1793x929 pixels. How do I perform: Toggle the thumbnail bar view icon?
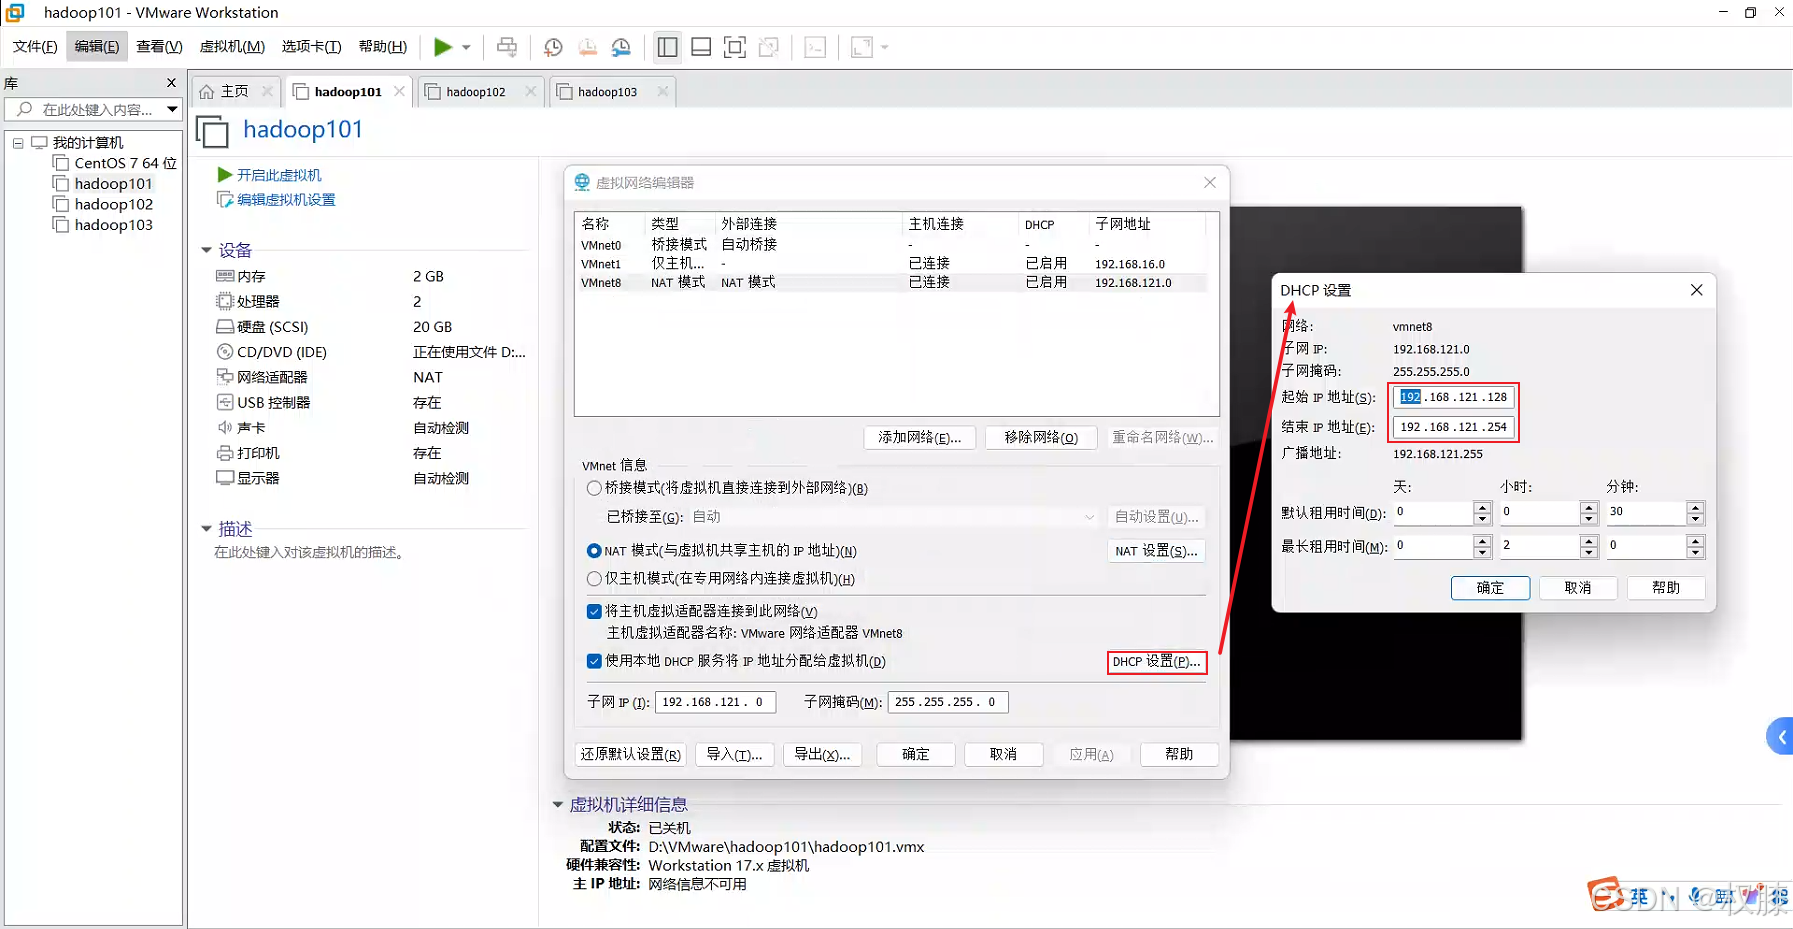(x=701, y=47)
